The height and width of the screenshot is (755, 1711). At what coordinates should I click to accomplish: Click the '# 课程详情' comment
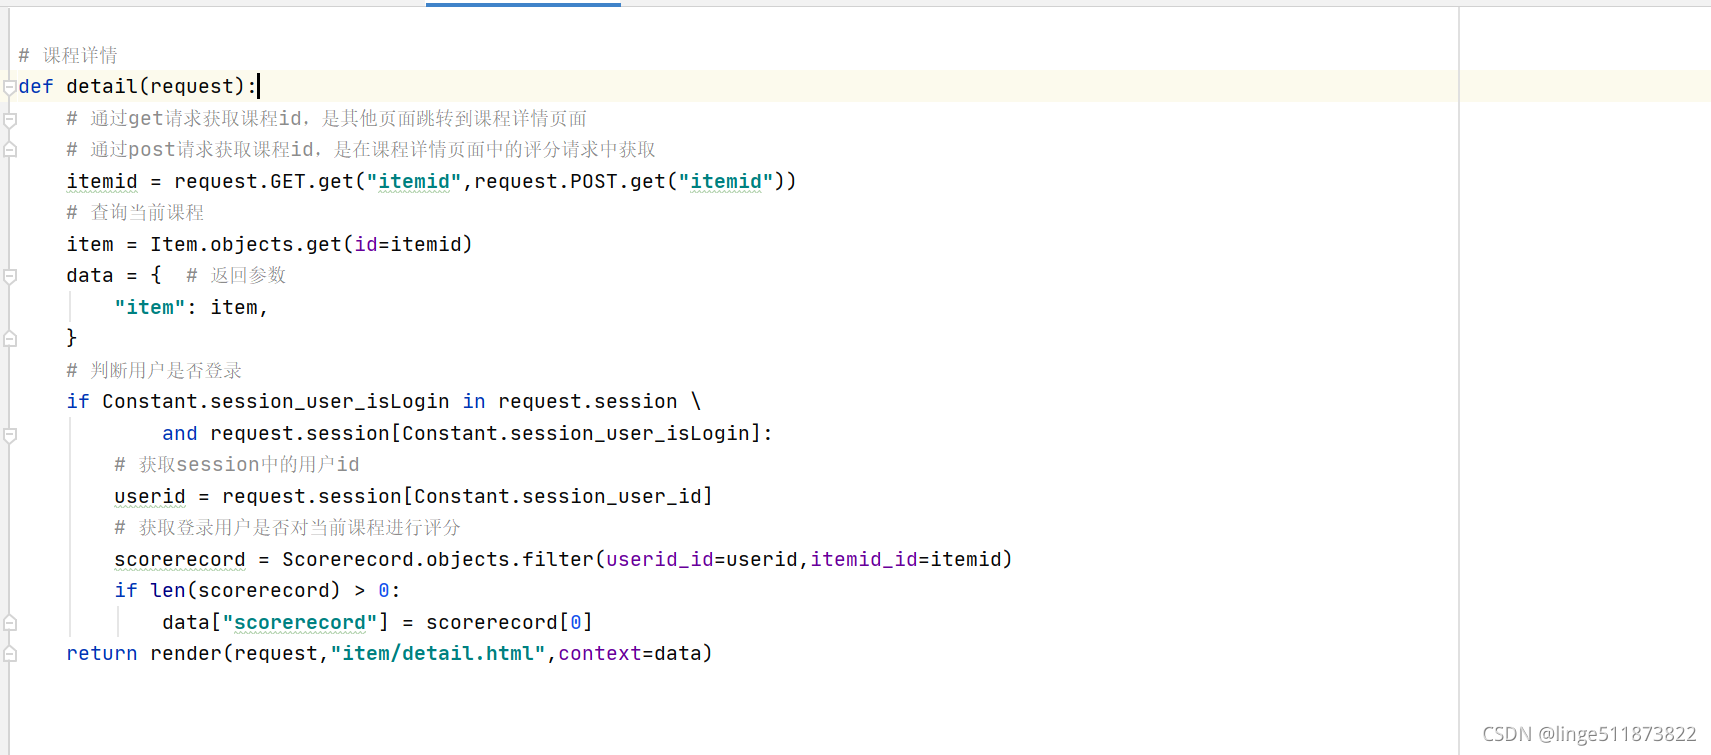(x=68, y=55)
